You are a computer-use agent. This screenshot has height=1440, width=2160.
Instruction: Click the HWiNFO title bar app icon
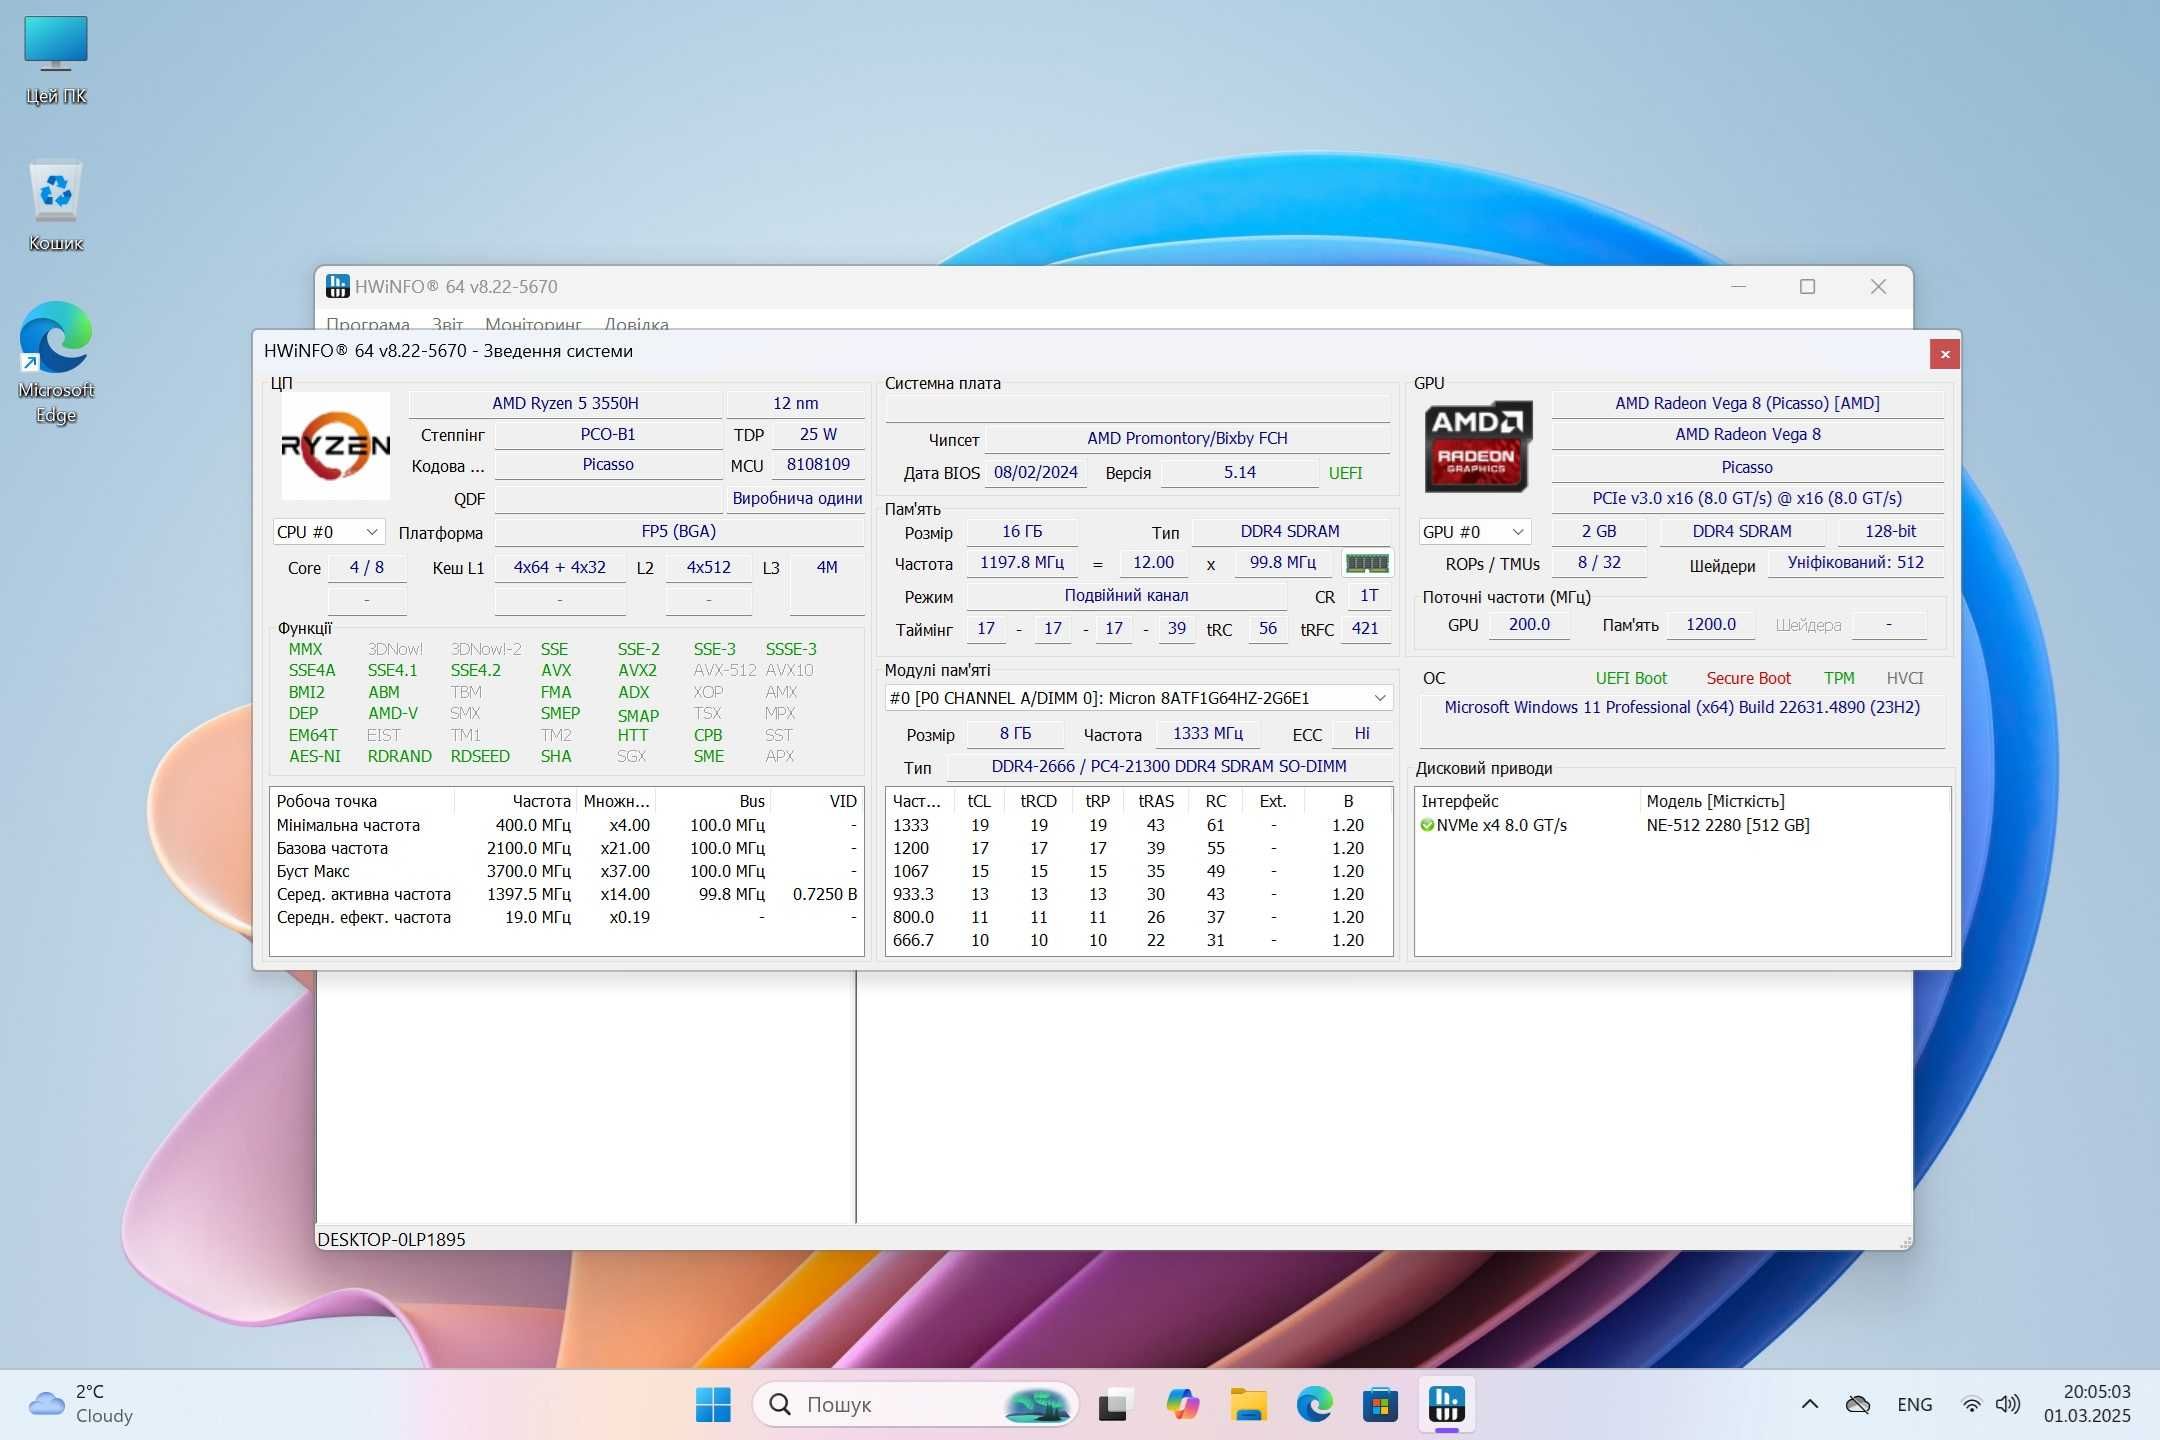click(x=338, y=287)
